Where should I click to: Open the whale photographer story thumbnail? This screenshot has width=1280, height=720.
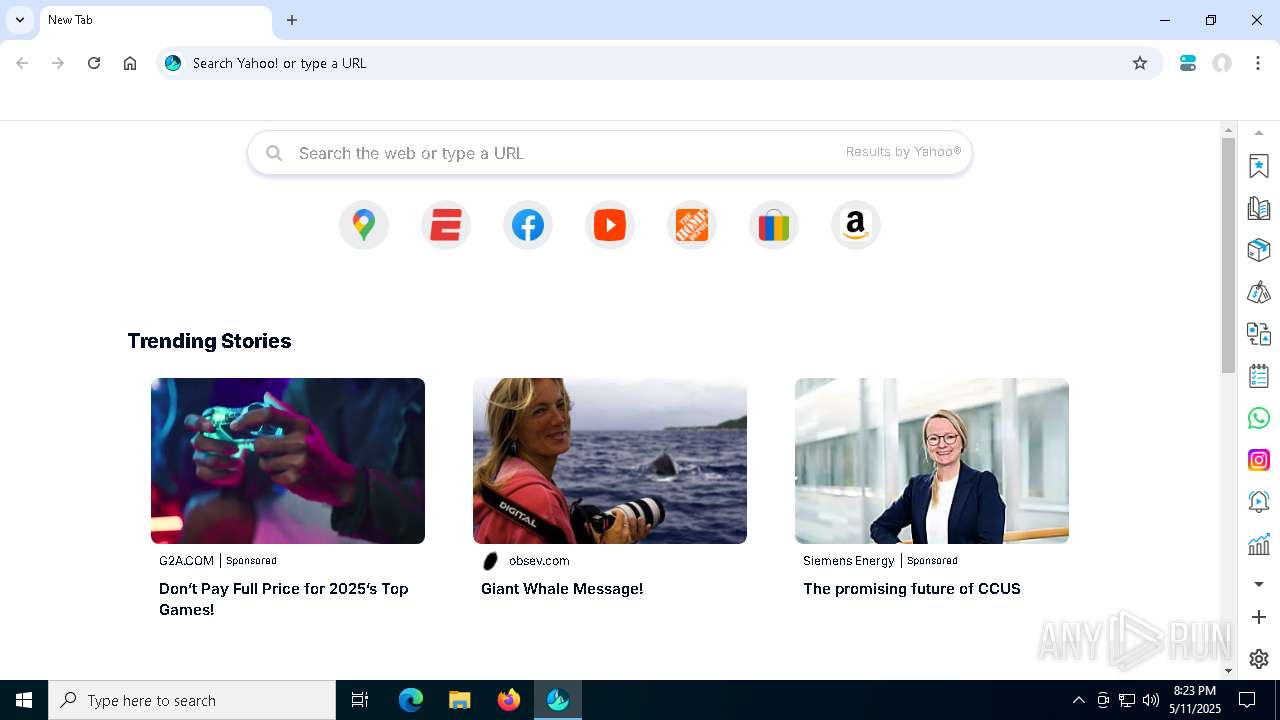pos(610,461)
